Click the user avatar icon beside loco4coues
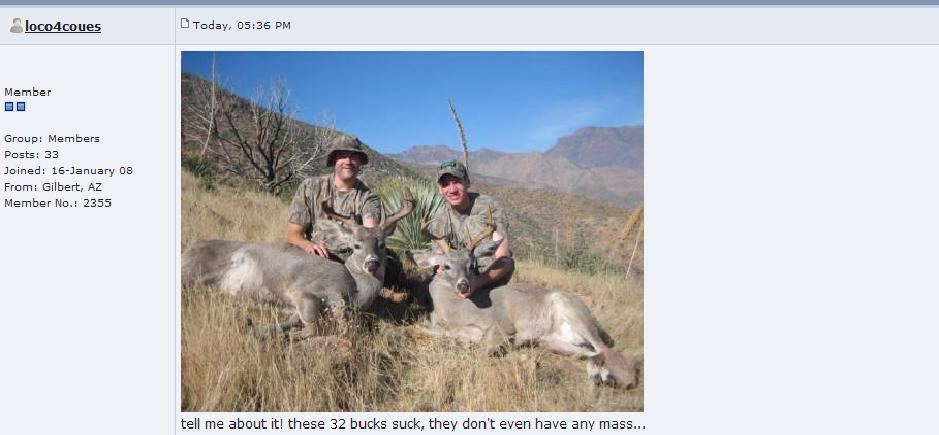The width and height of the screenshot is (939, 435). [x=16, y=26]
